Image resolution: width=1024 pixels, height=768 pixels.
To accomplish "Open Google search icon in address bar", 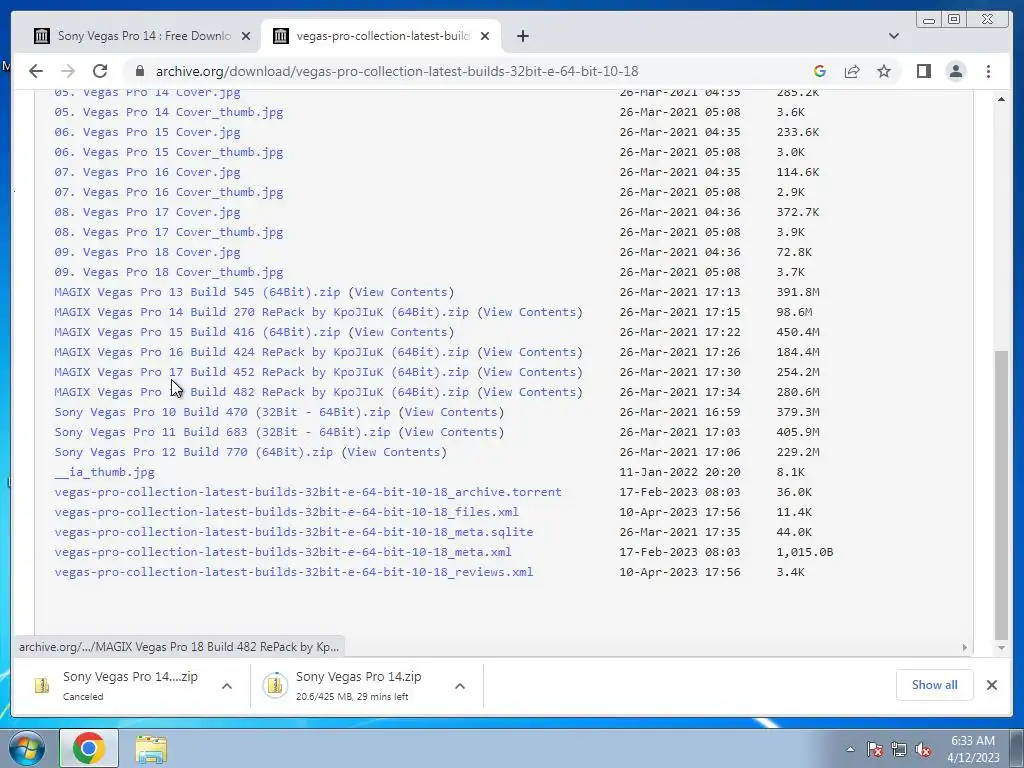I will (820, 71).
